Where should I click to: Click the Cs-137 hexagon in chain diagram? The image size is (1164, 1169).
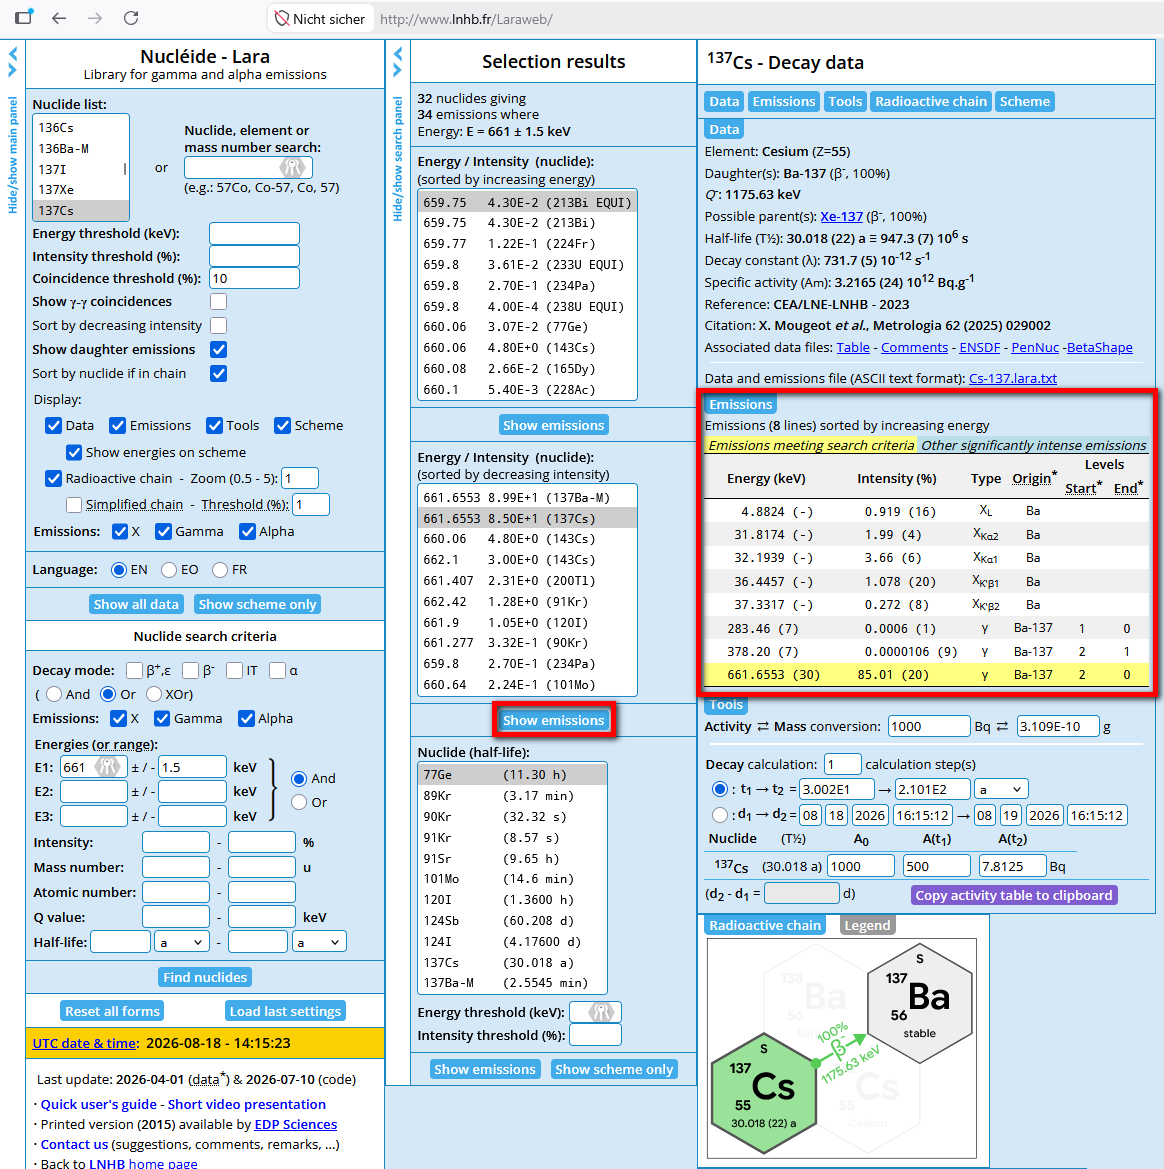click(x=764, y=1091)
